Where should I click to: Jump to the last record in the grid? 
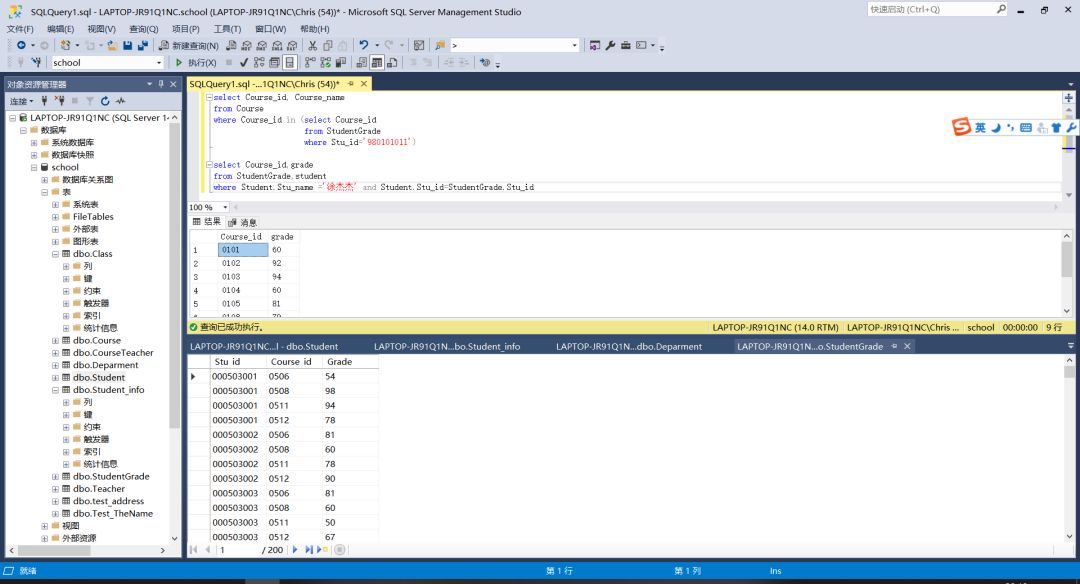tap(309, 550)
